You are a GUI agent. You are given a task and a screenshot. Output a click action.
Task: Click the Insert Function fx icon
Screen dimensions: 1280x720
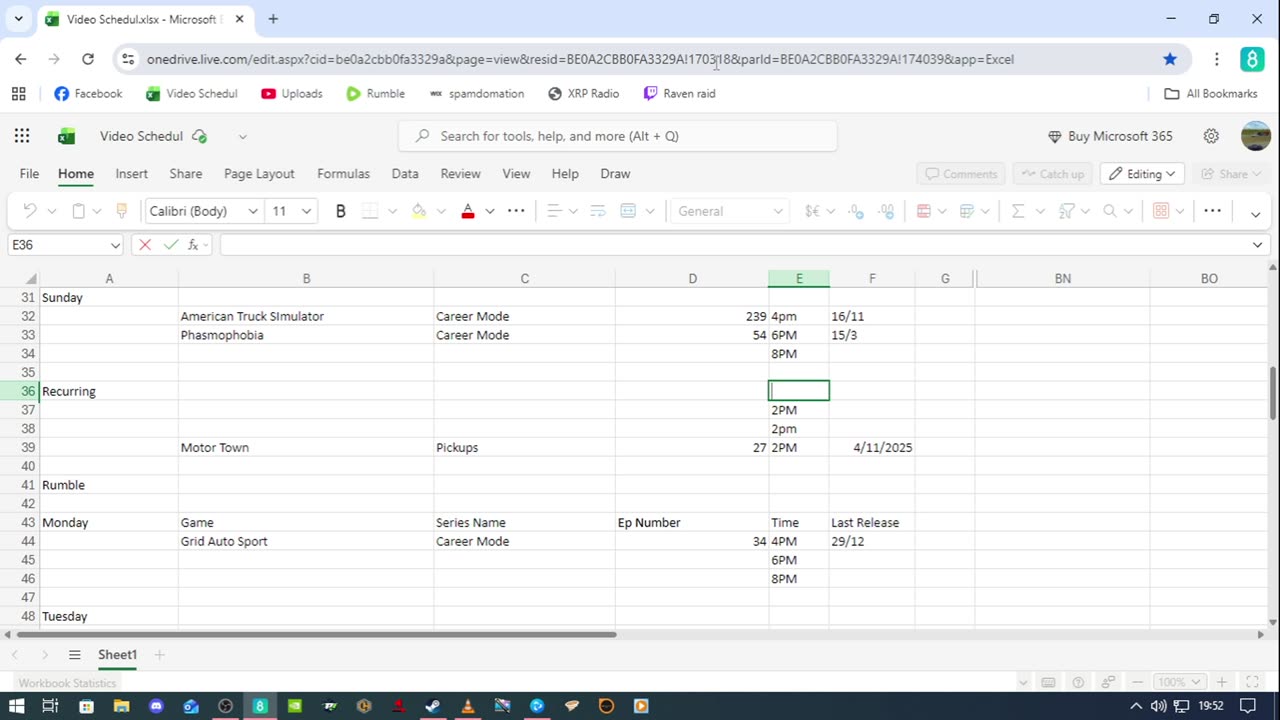pyautogui.click(x=195, y=245)
